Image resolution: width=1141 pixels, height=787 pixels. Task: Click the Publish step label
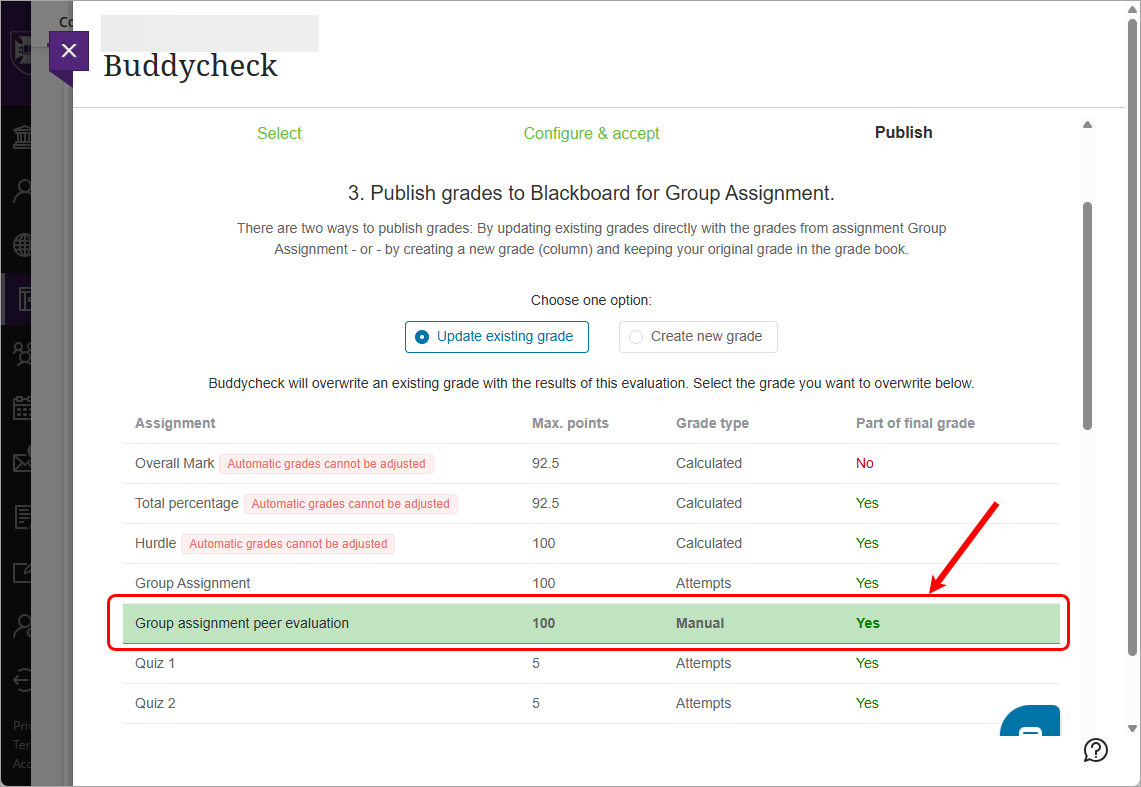coord(904,132)
